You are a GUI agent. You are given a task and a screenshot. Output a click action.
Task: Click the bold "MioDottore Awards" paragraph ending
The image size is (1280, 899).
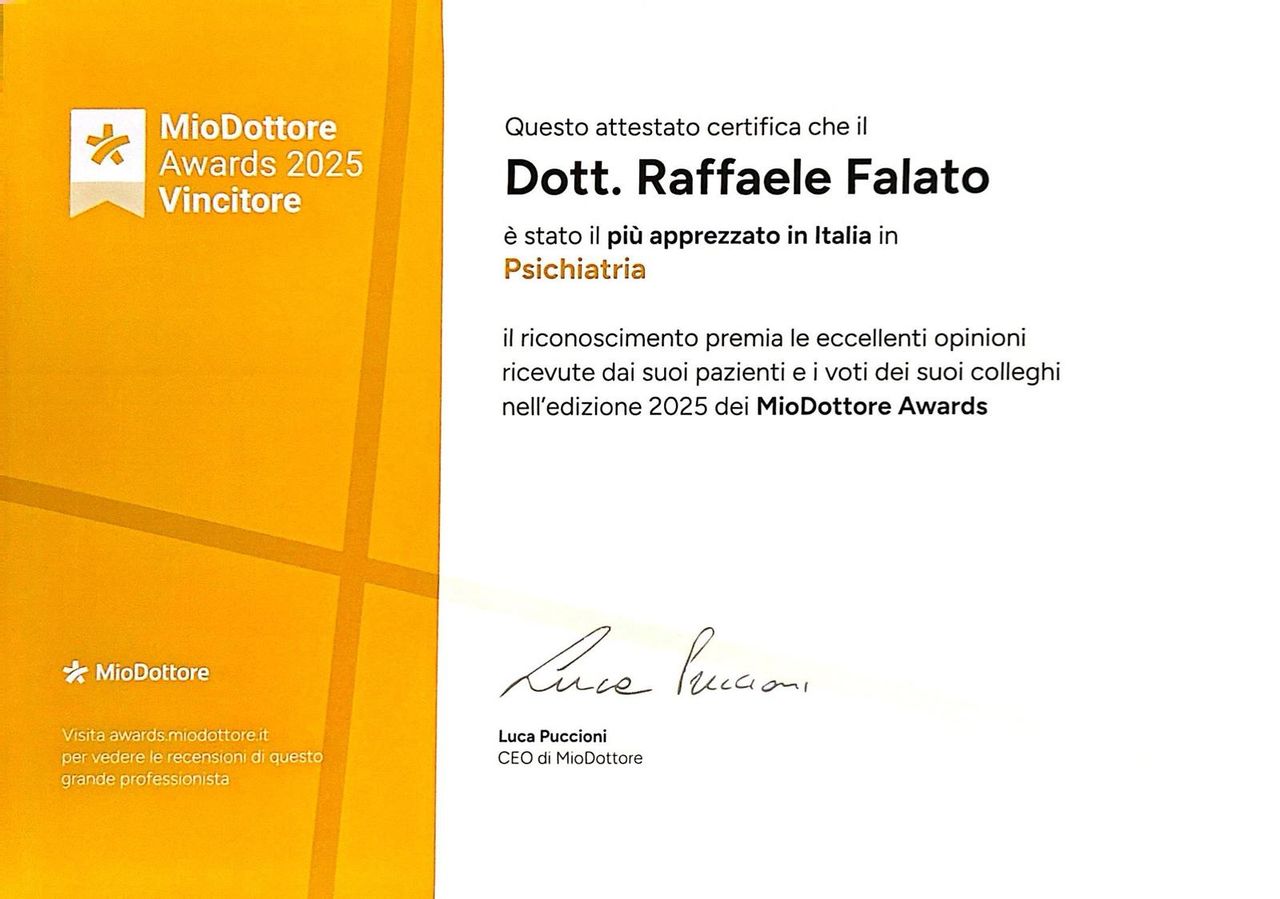coord(871,407)
